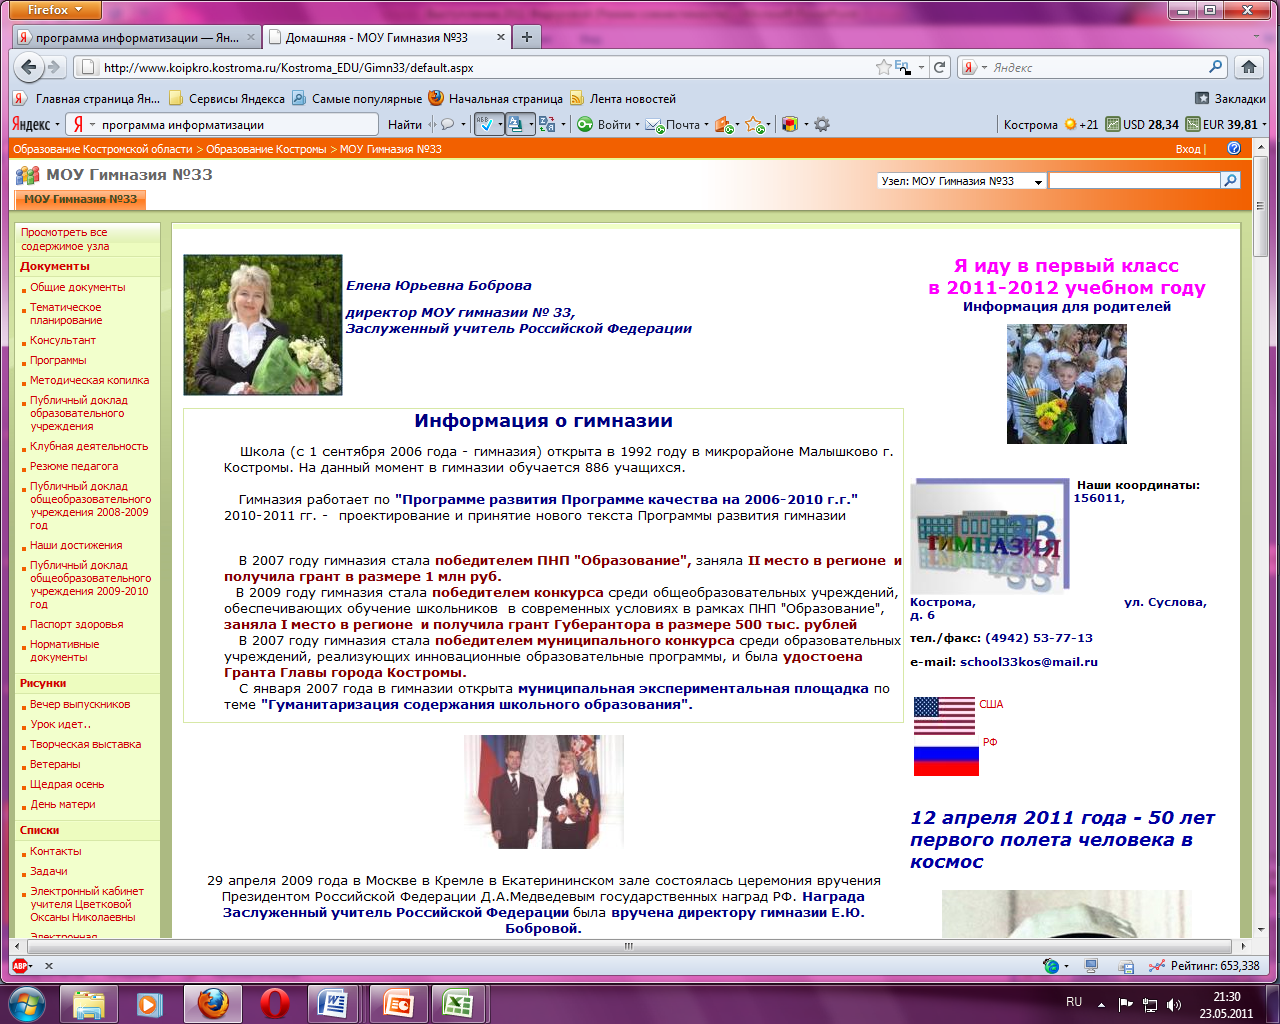Open Общие документы sidebar link
The width and height of the screenshot is (1280, 1024).
pyautogui.click(x=78, y=287)
